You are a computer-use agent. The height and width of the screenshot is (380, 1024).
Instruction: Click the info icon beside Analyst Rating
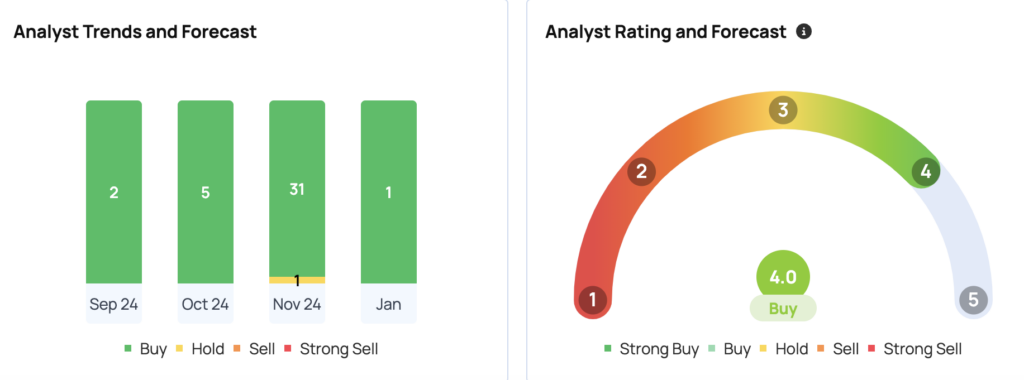804,31
